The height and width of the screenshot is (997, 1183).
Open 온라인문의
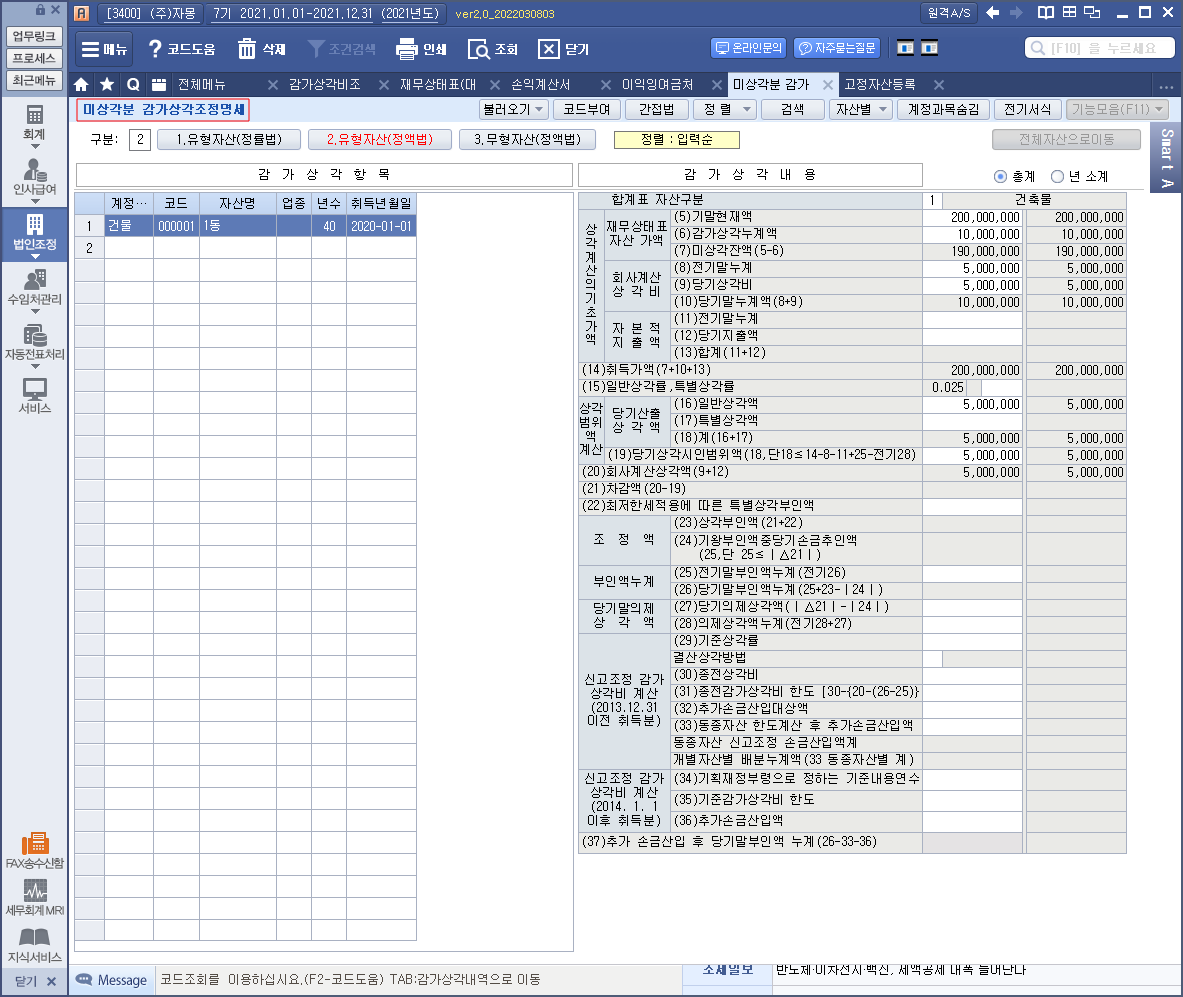[748, 48]
